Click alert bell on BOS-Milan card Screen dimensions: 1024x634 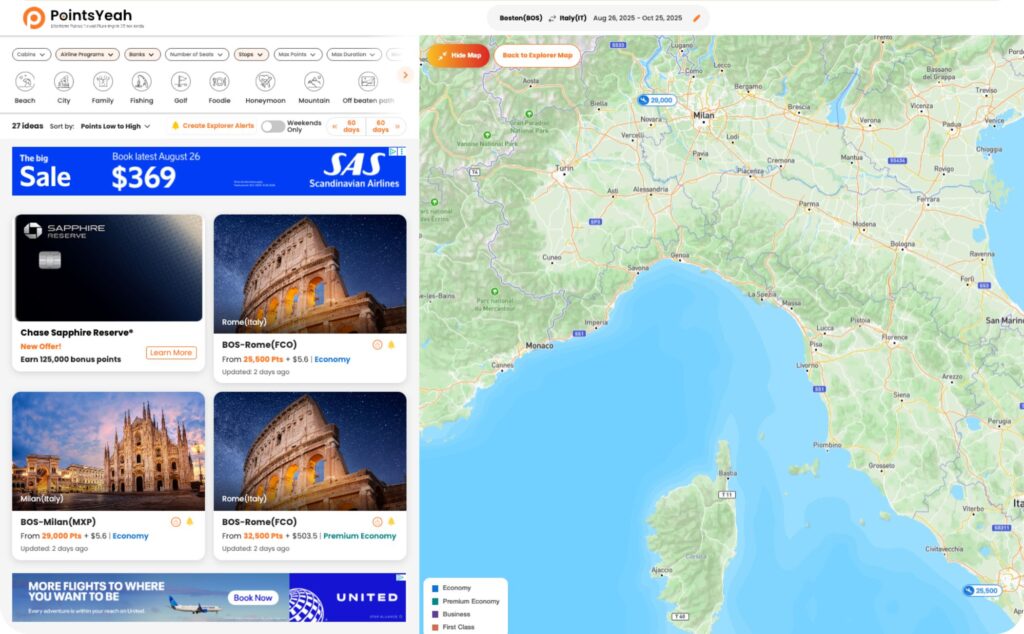point(189,522)
